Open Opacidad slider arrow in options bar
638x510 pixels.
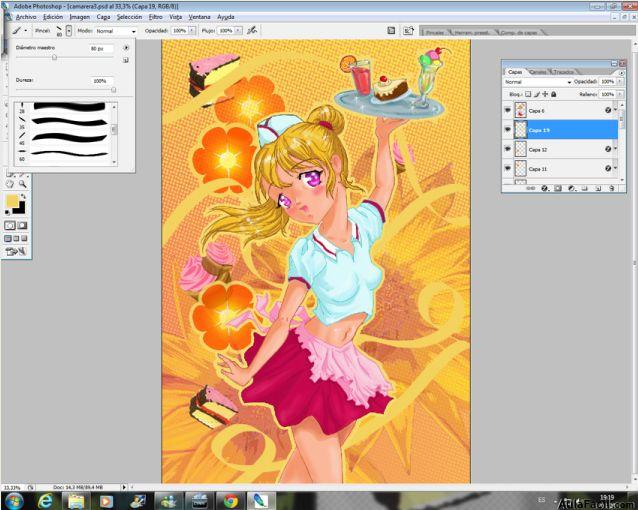click(x=192, y=31)
